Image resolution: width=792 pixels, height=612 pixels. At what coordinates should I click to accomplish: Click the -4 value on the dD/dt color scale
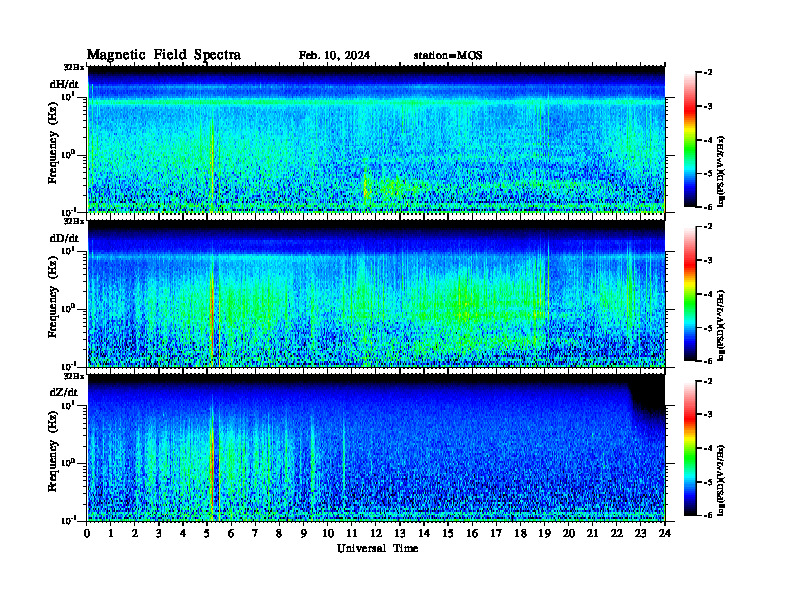[708, 294]
